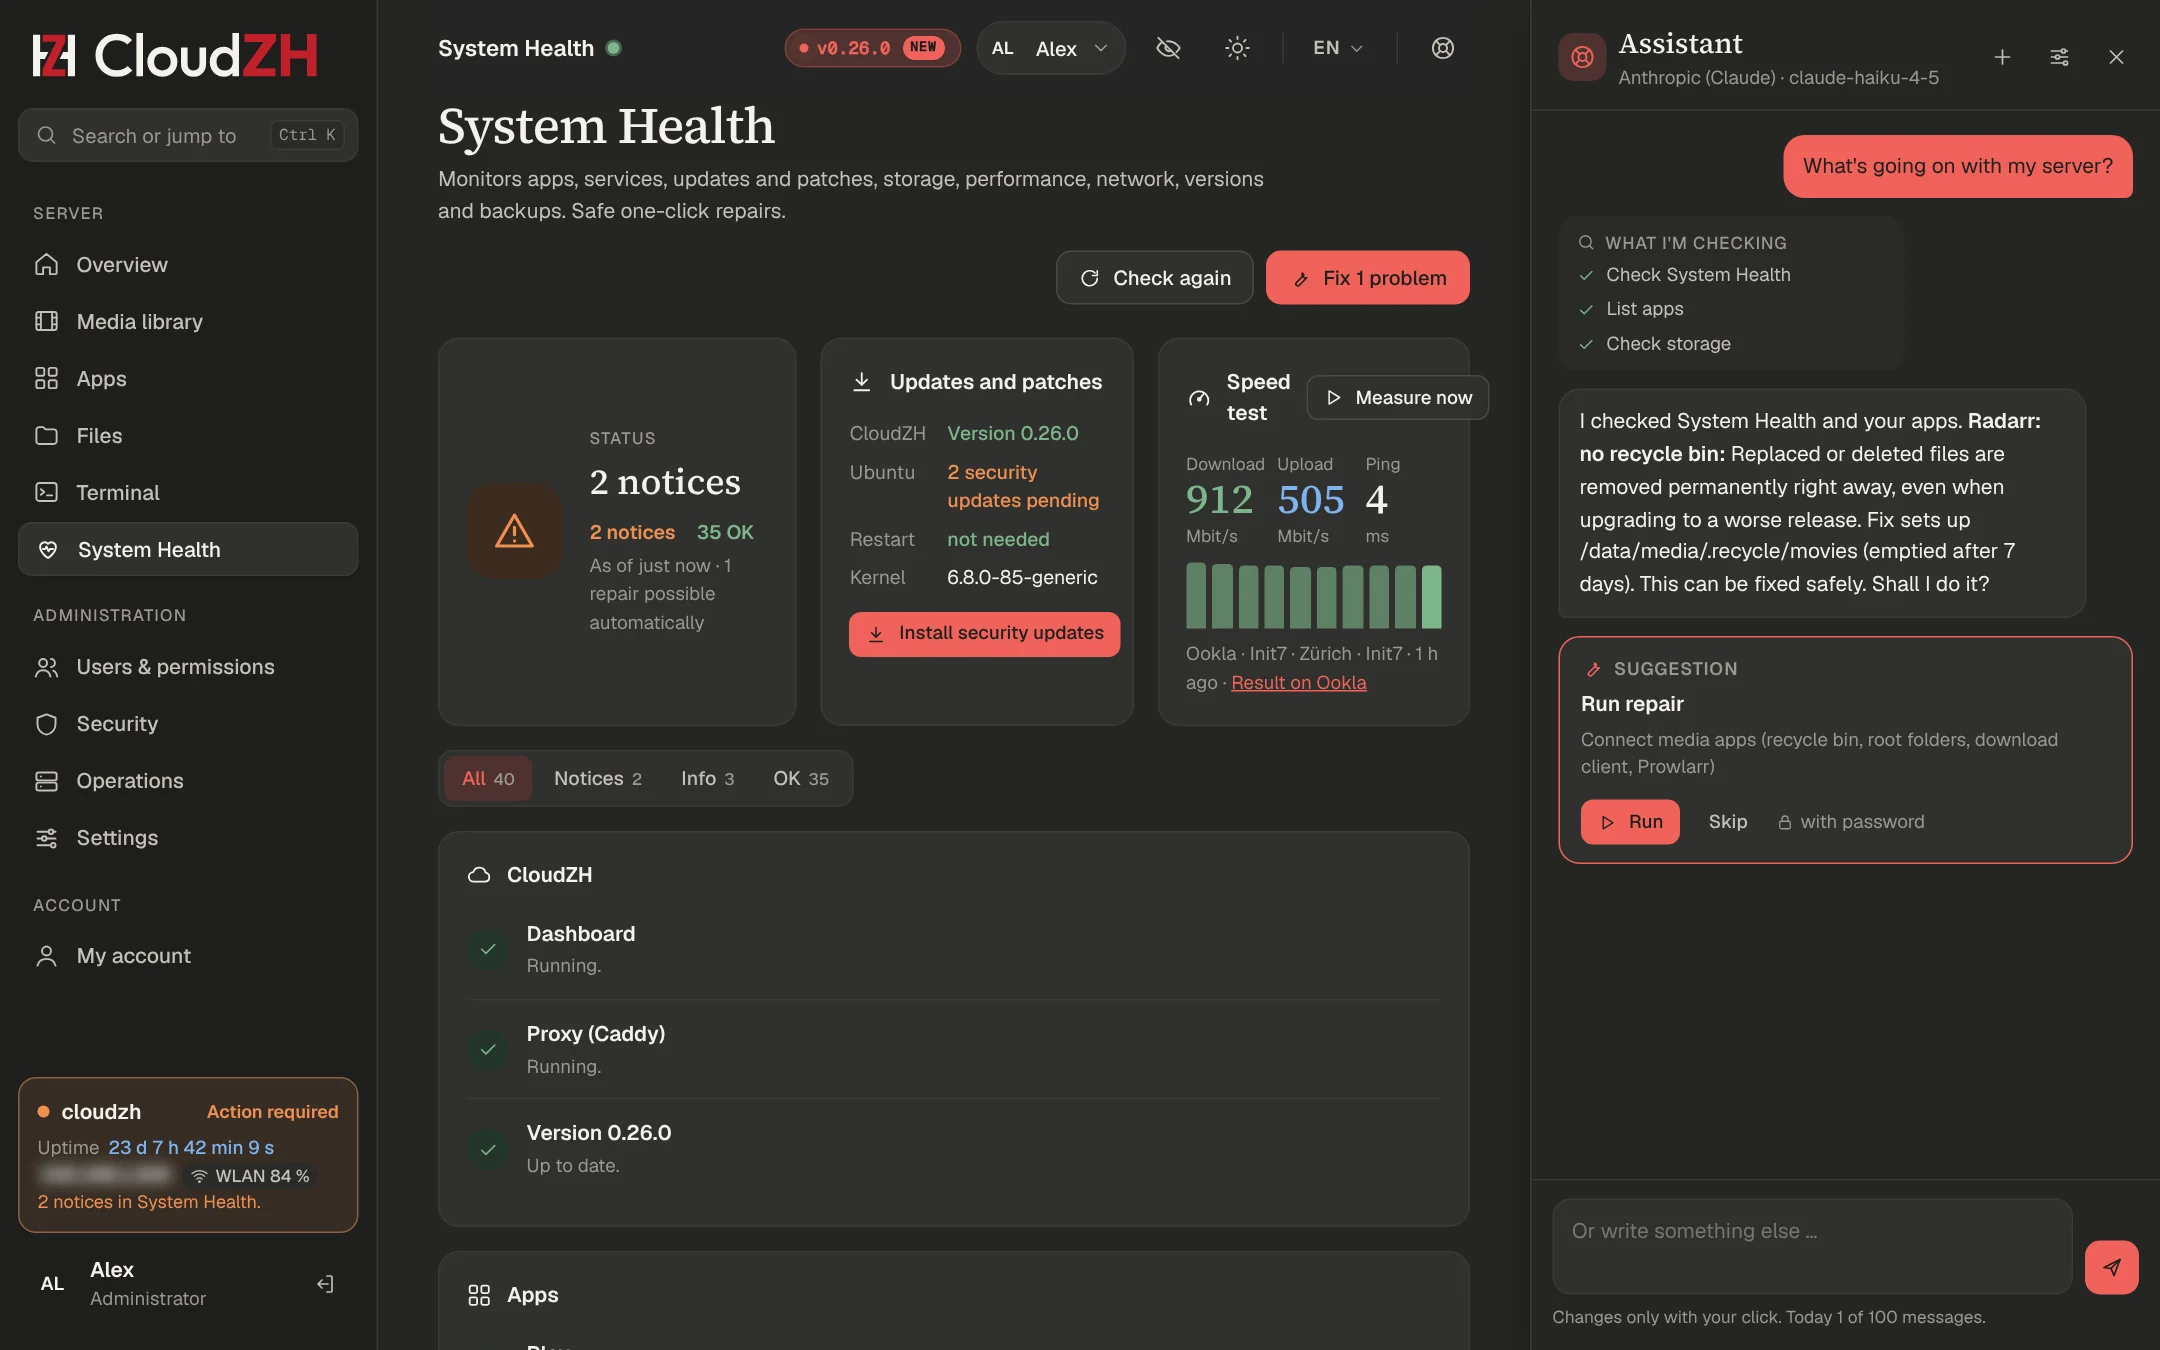Click '2 notices in System Health.' text

coord(149,1202)
